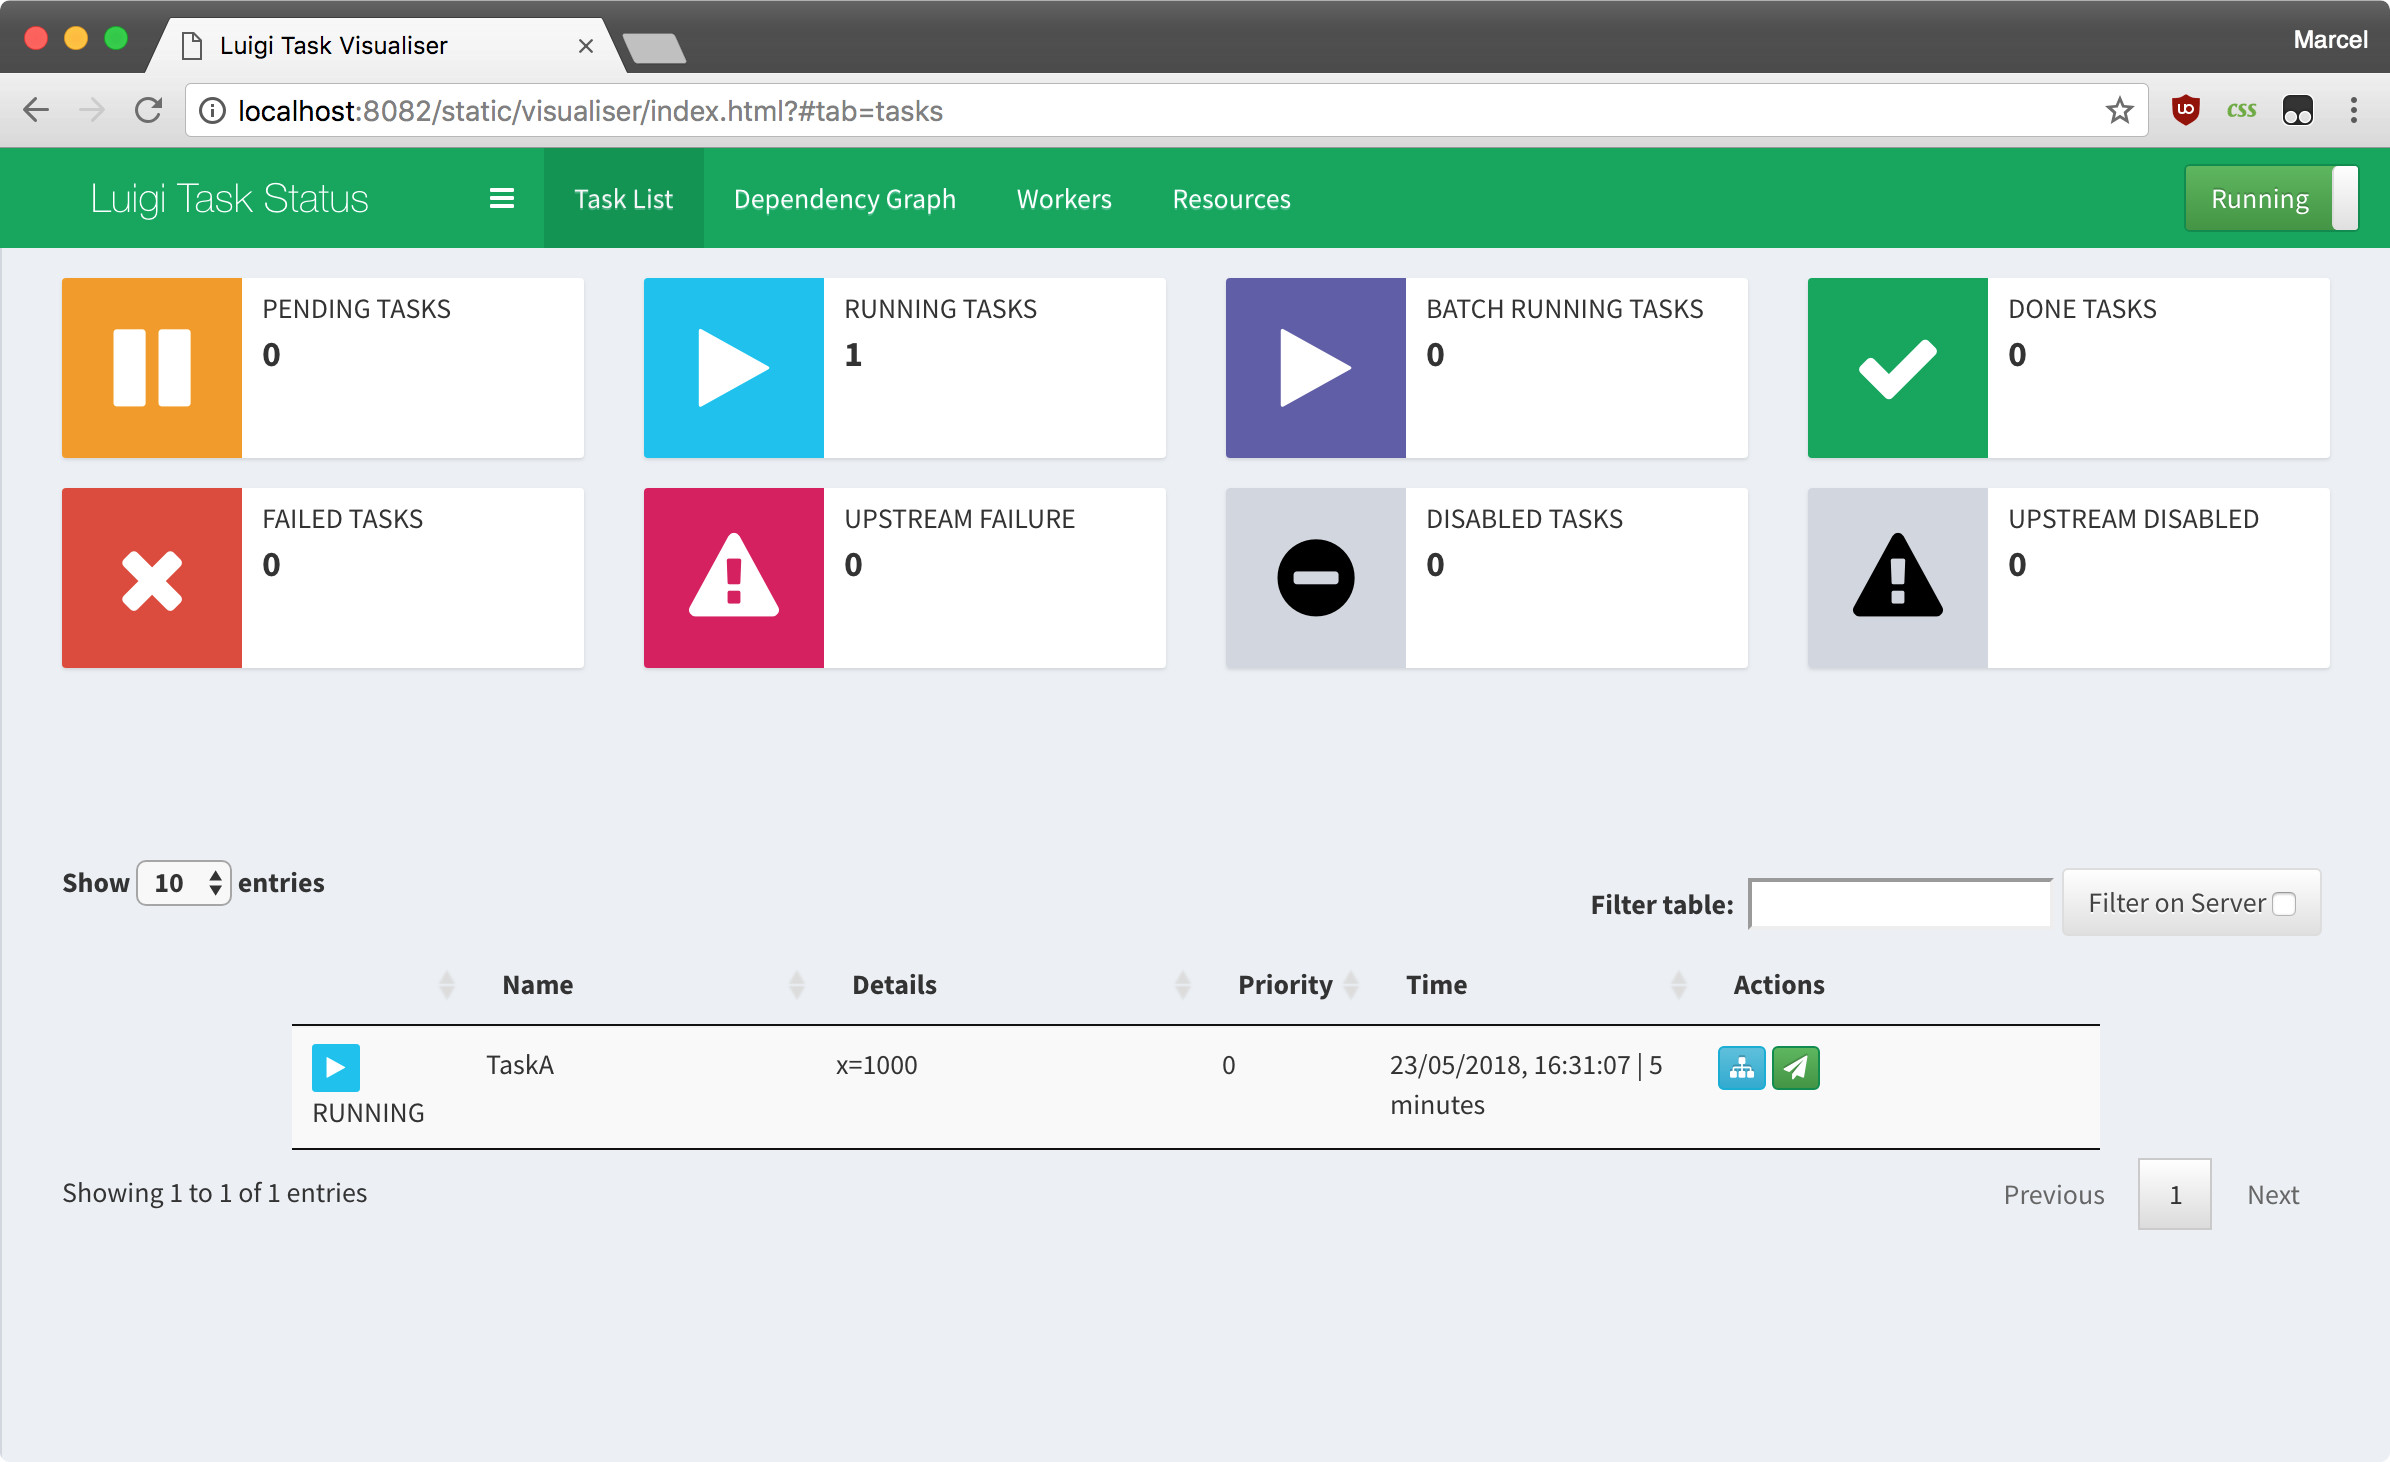This screenshot has height=1462, width=2390.
Task: Click the Pending Tasks card label
Action: [x=357, y=309]
